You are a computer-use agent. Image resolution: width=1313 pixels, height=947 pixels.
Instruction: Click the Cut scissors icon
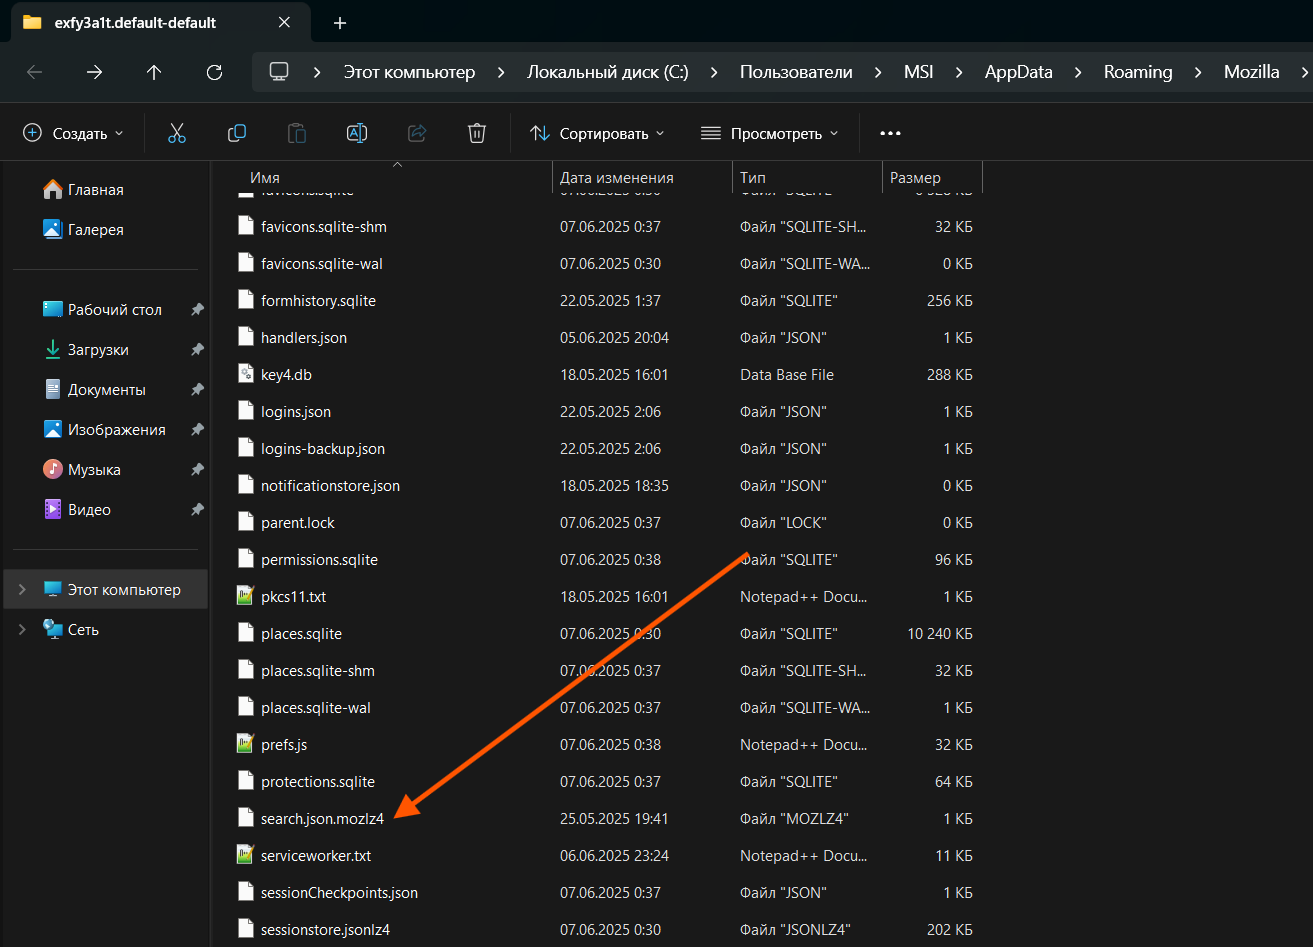(x=177, y=133)
